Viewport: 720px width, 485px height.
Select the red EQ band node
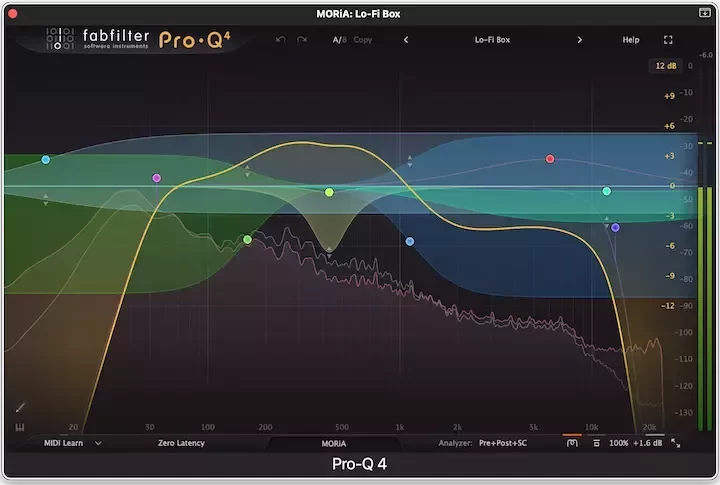(550, 159)
